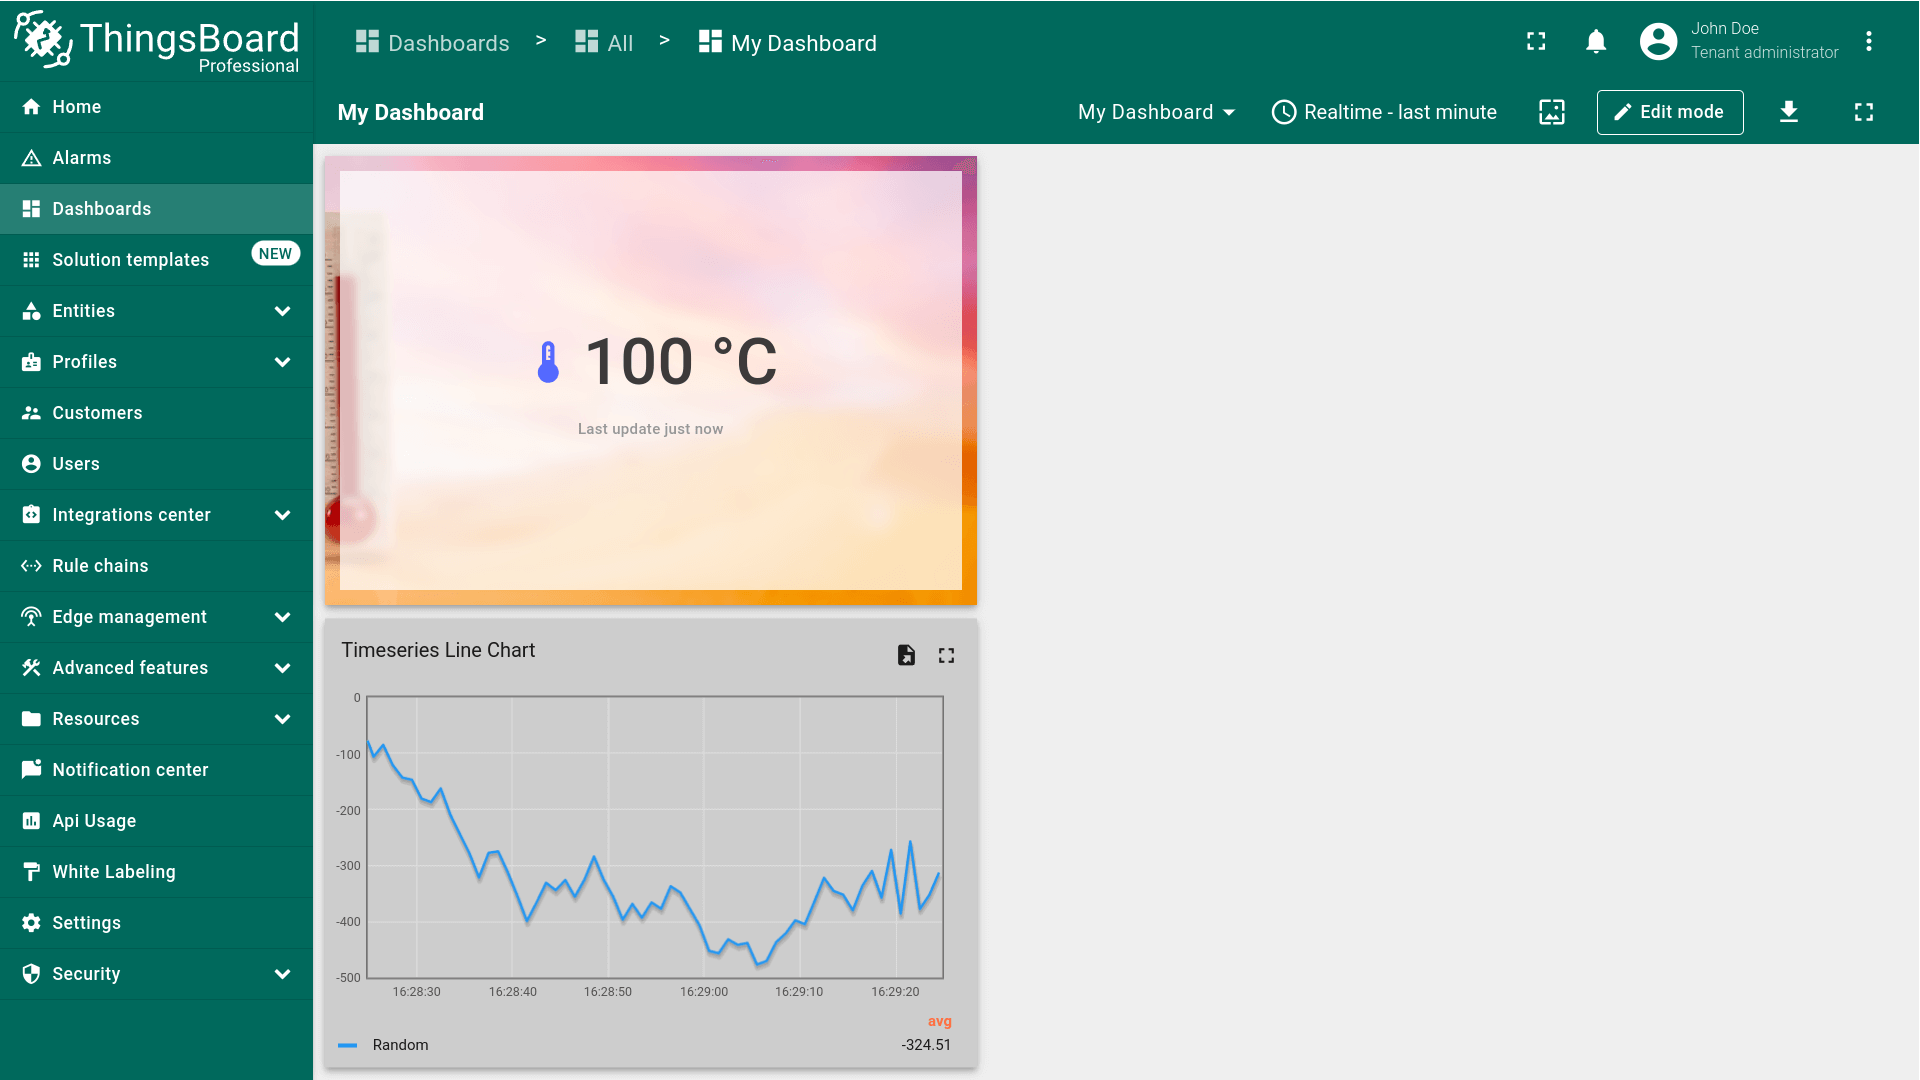Open Realtime - last minute time window

(1384, 112)
